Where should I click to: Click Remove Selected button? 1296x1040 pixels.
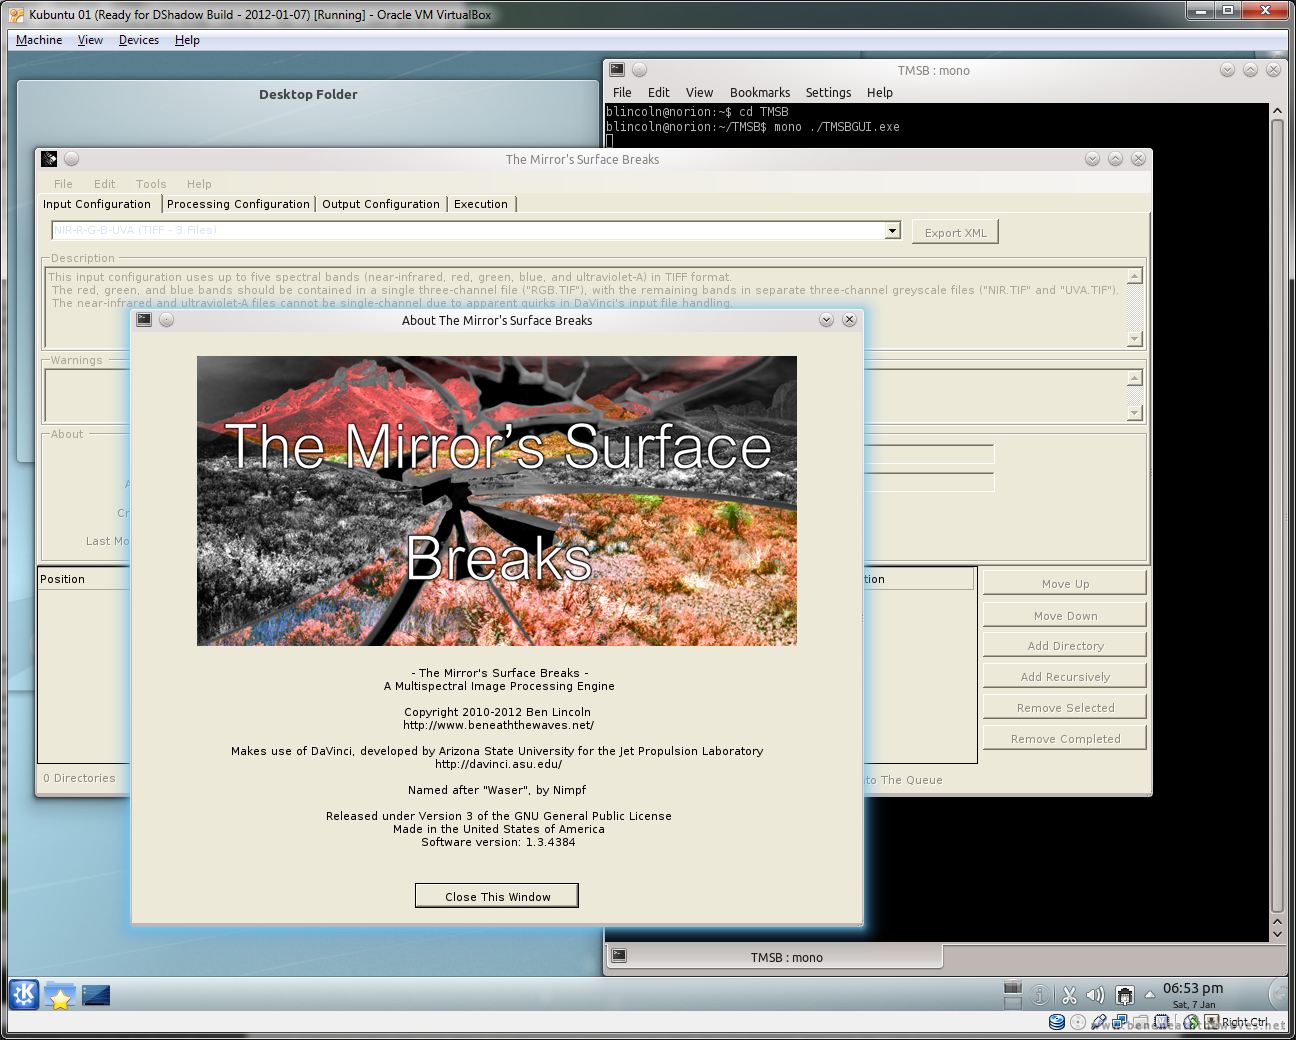click(1065, 707)
